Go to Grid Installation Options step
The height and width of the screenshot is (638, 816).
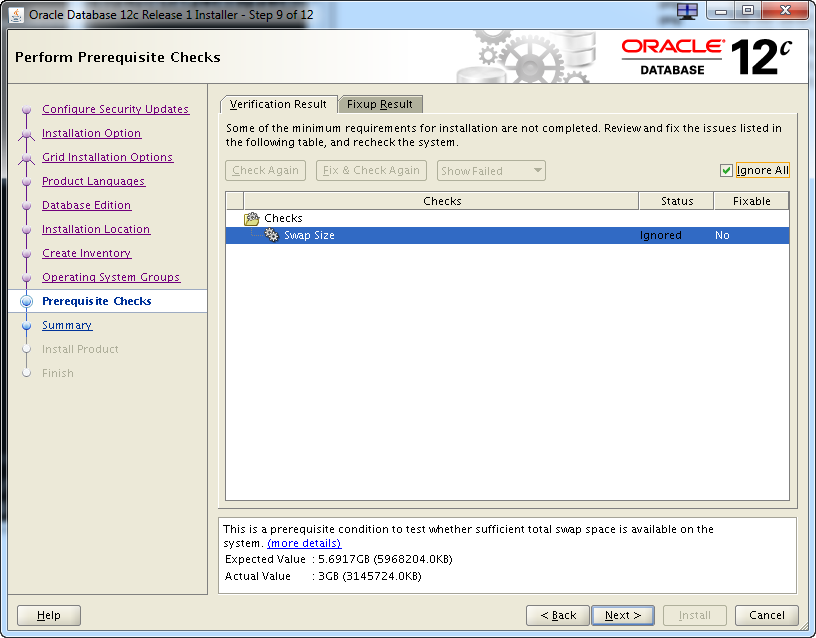pyautogui.click(x=107, y=157)
